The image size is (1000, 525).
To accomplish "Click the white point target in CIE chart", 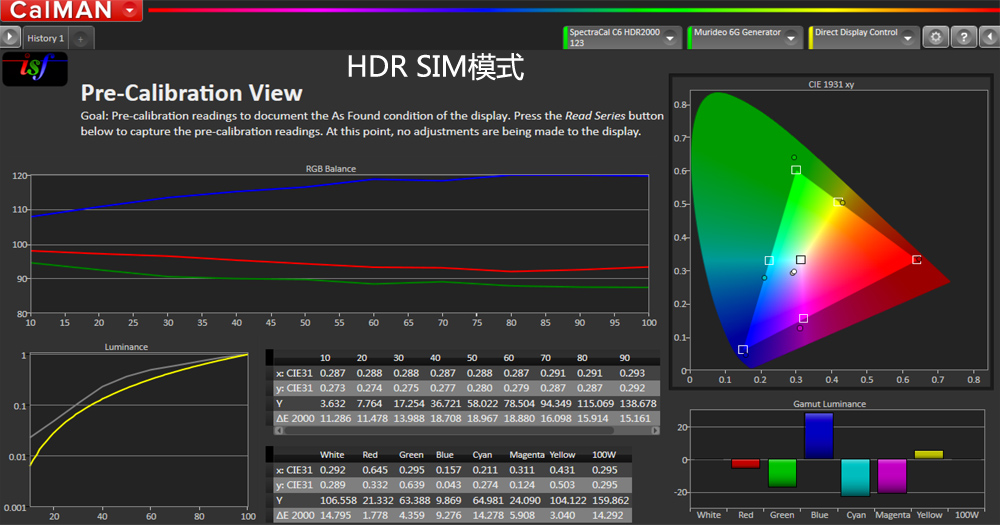I will coord(801,260).
